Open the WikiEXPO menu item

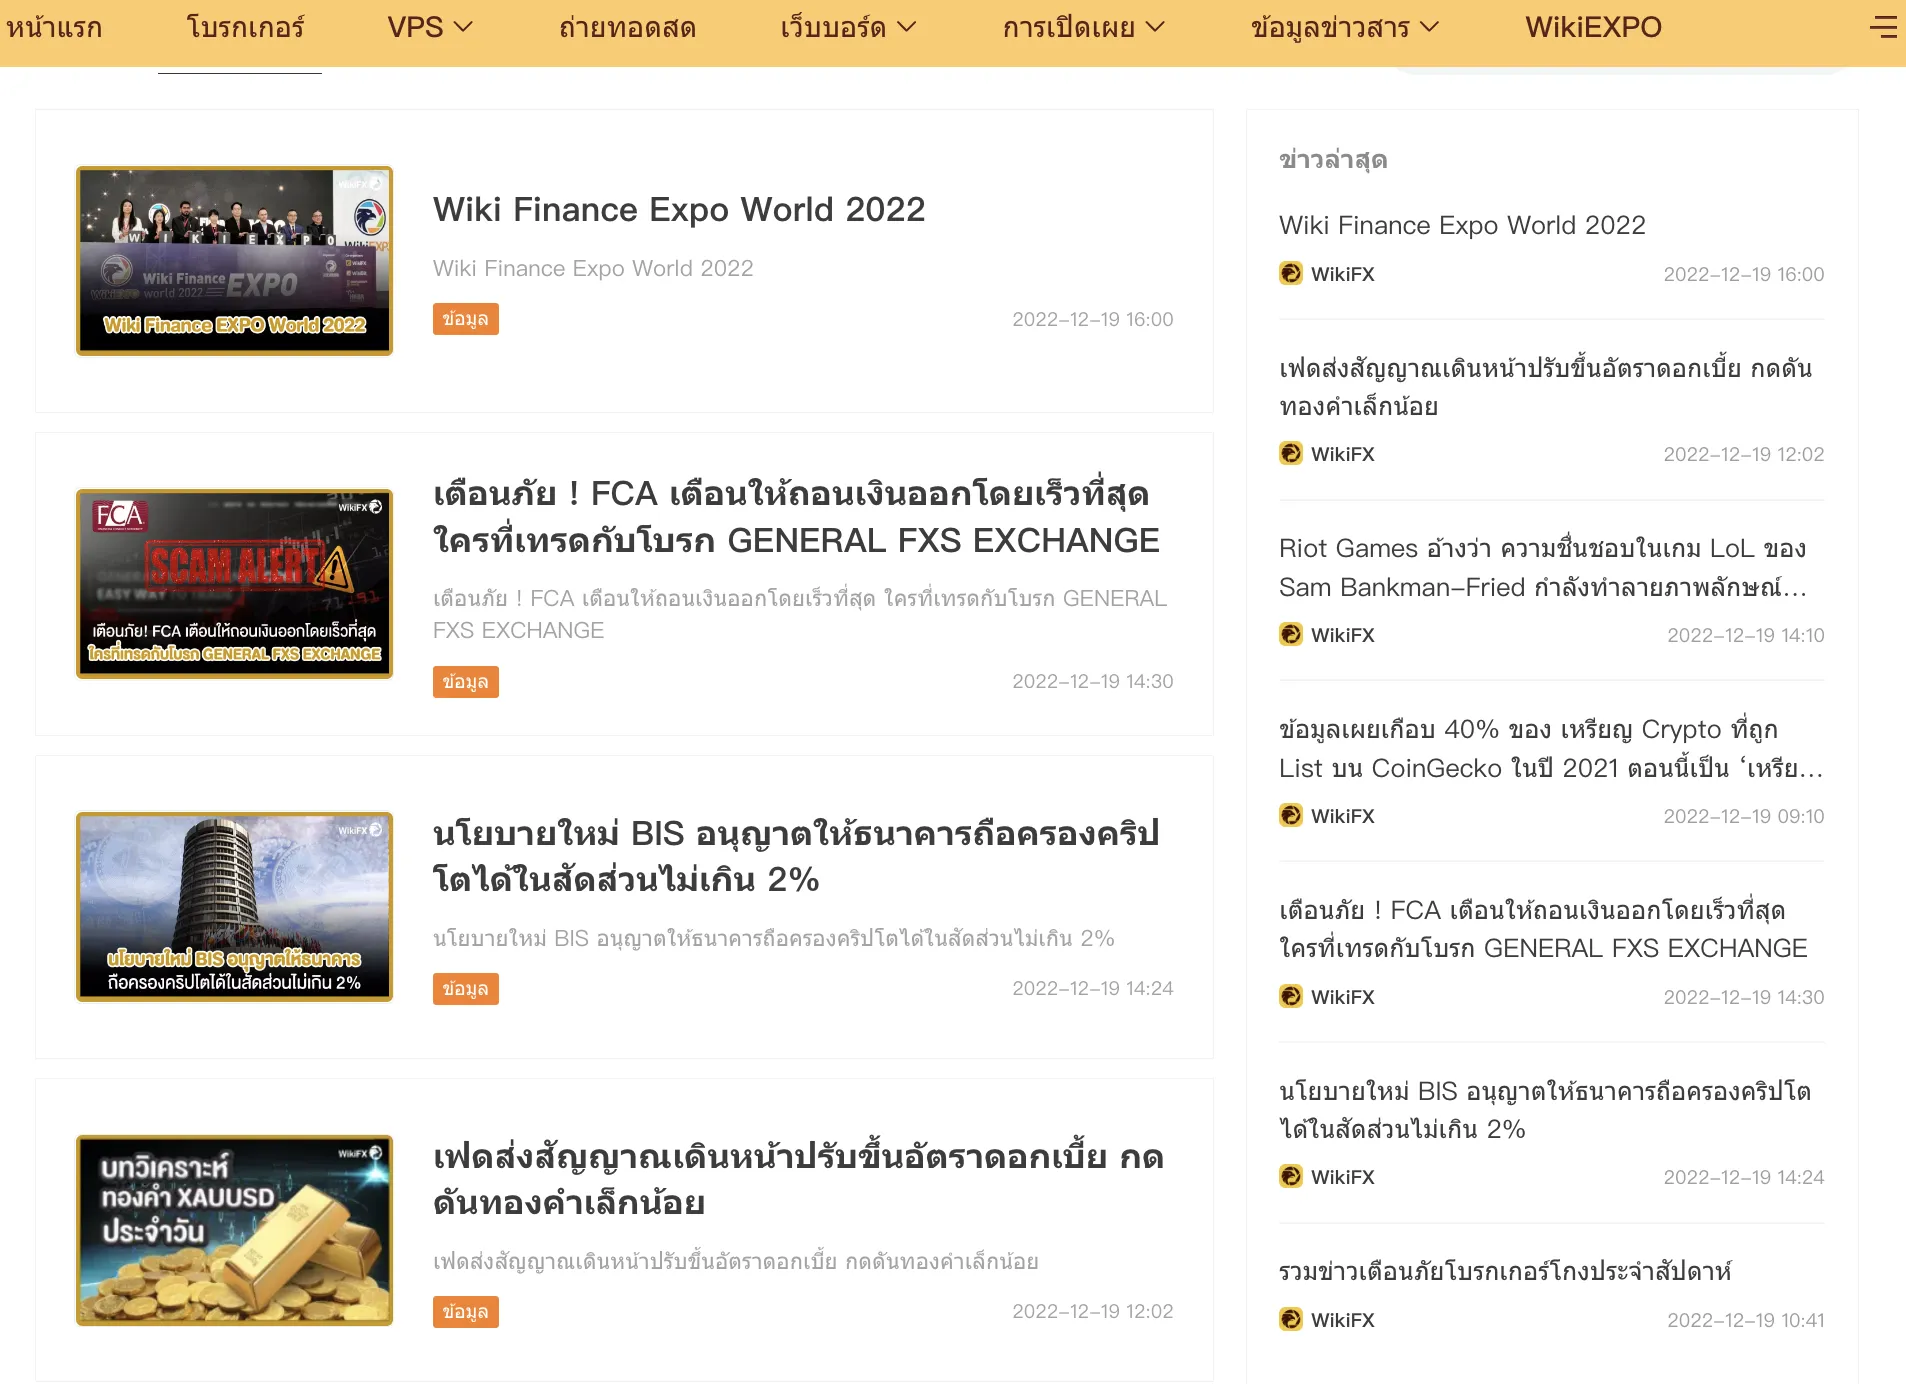click(x=1593, y=27)
